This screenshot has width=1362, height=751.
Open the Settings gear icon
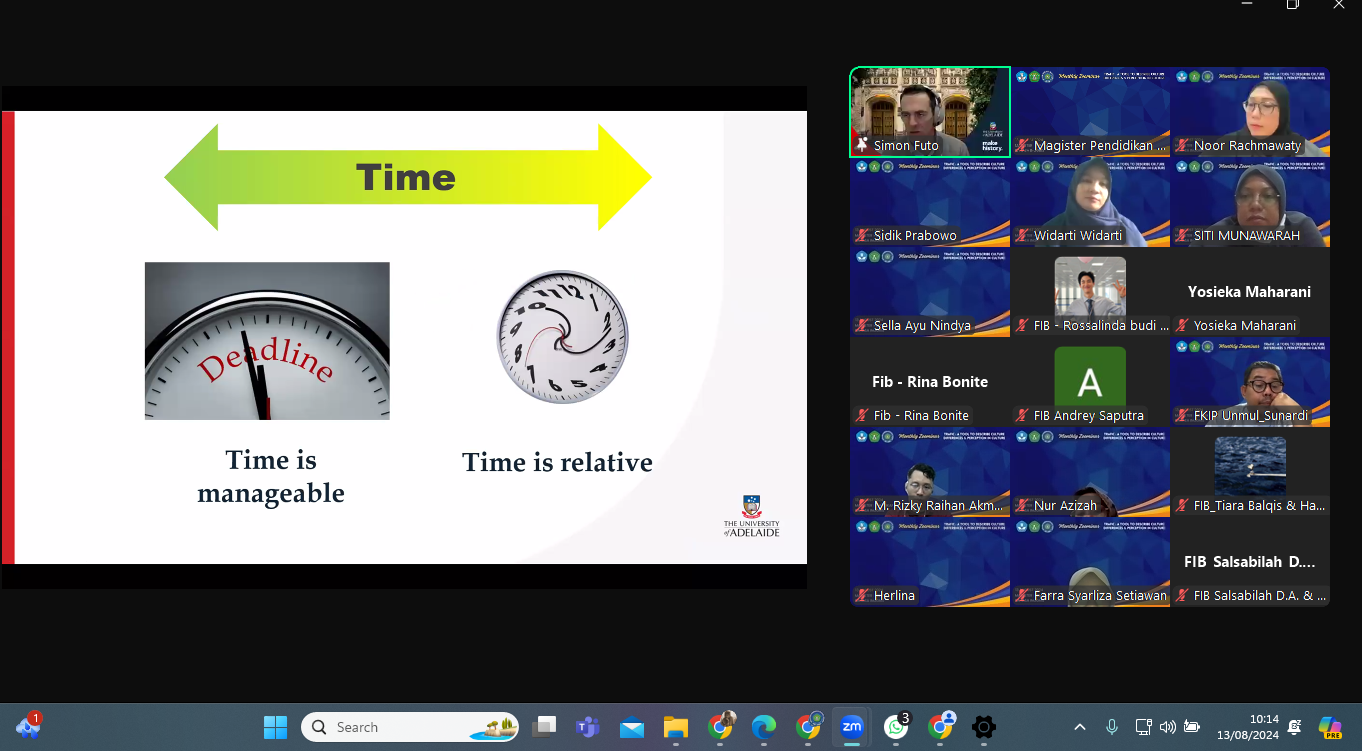point(984,727)
